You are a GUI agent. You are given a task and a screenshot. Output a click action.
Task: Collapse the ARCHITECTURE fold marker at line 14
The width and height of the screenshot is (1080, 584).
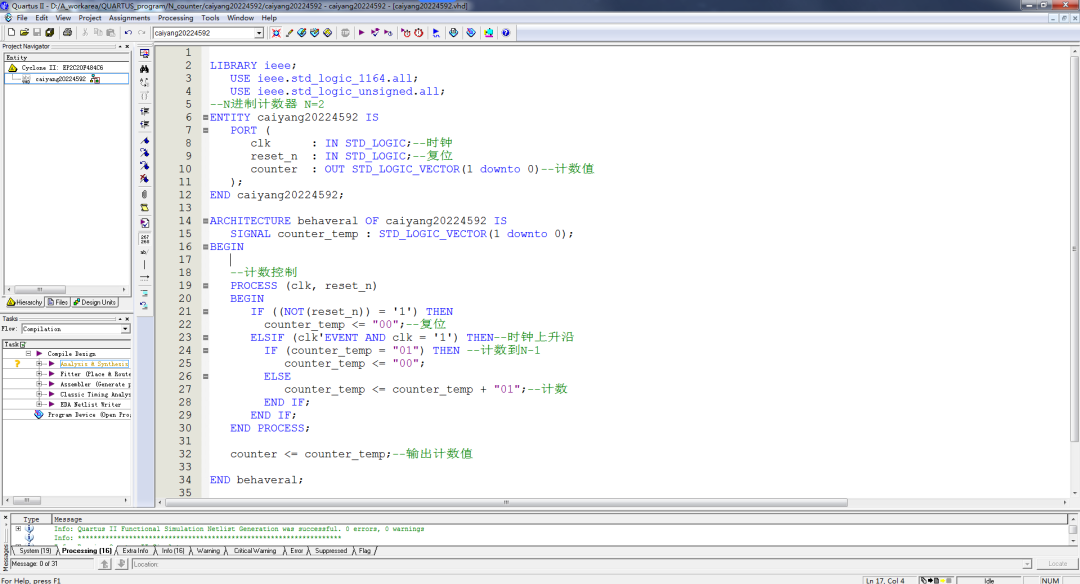pos(205,221)
